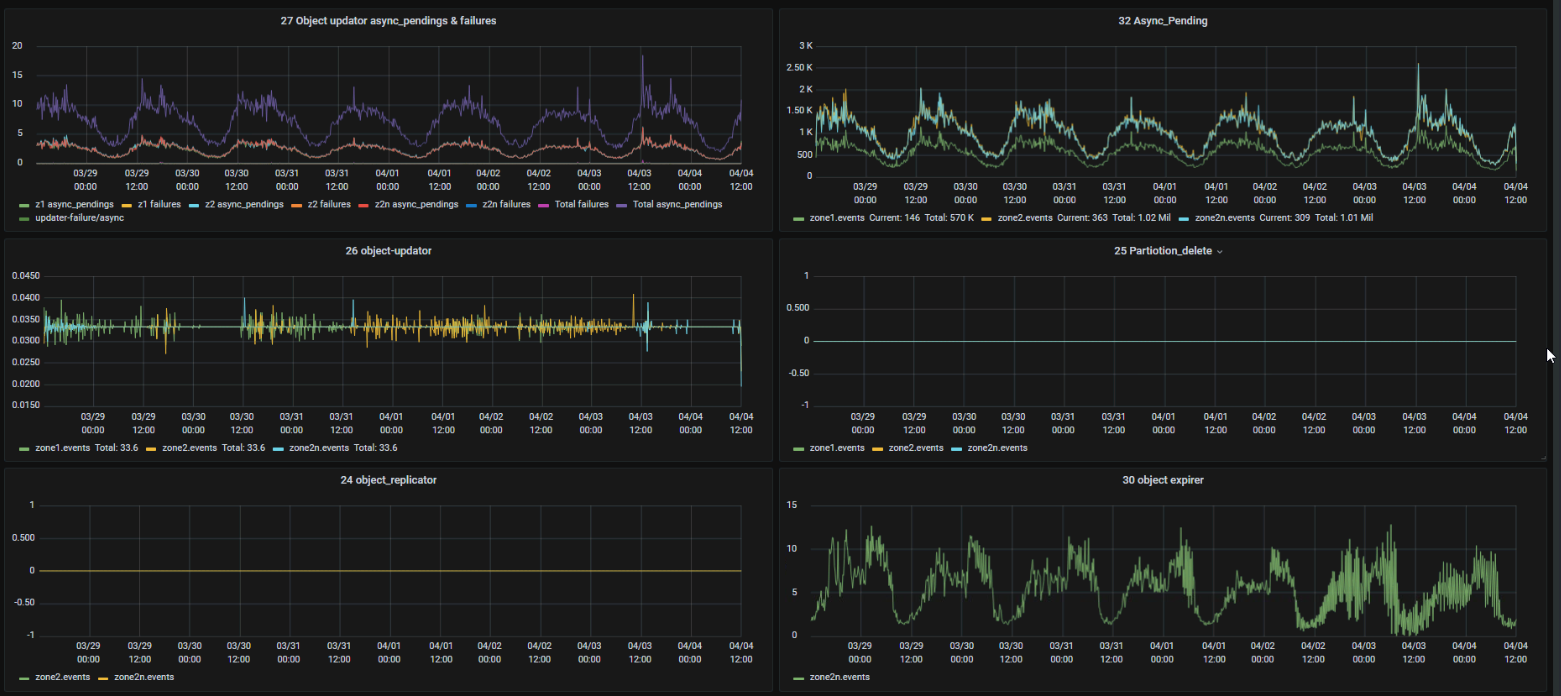
Task: Open the 27 Object updator panel title menu
Action: (388, 21)
